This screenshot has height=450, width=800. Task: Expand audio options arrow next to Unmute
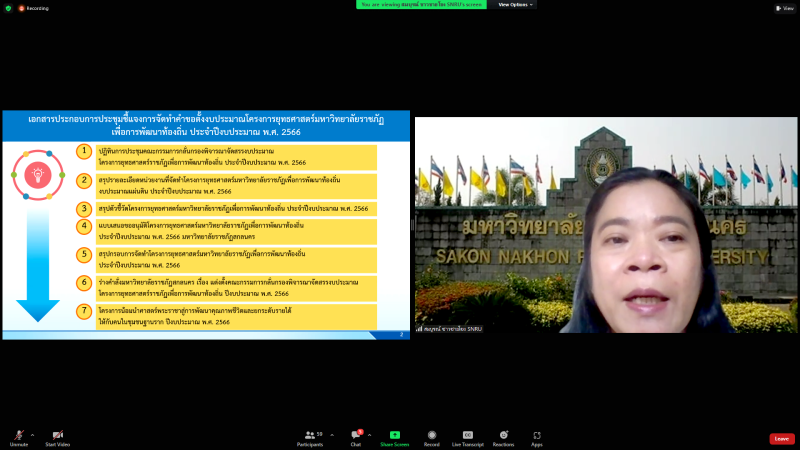pyautogui.click(x=32, y=434)
